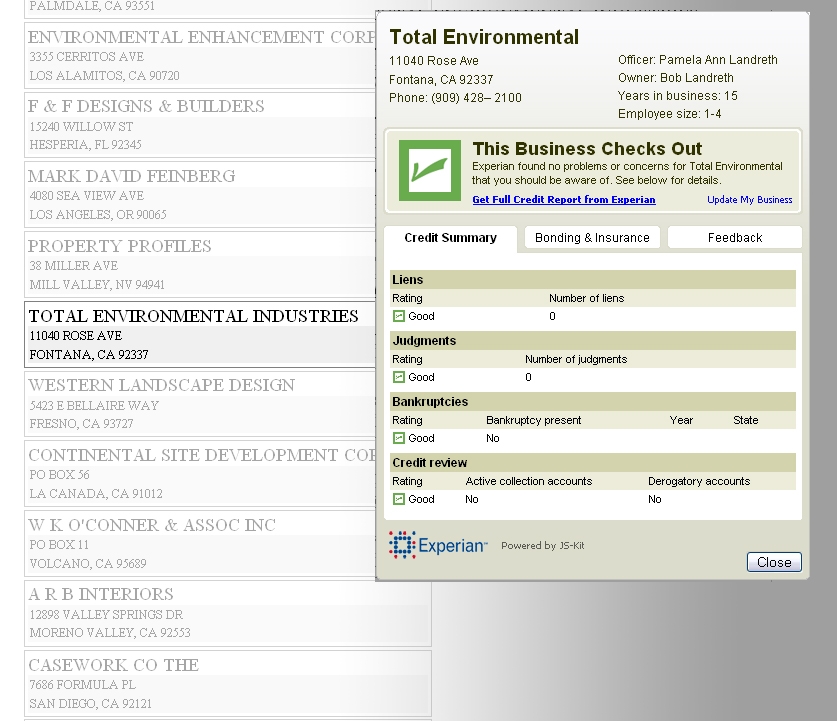
Task: Open the Feedback tab
Action: coord(735,237)
